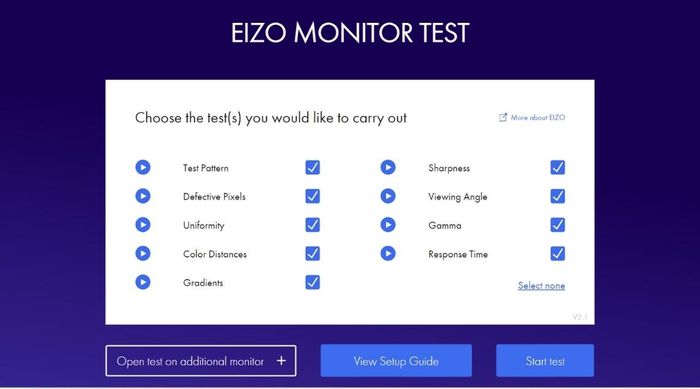Screen dimensions: 700x389
Task: Launch the Viewing Angle play icon
Action: pos(388,196)
